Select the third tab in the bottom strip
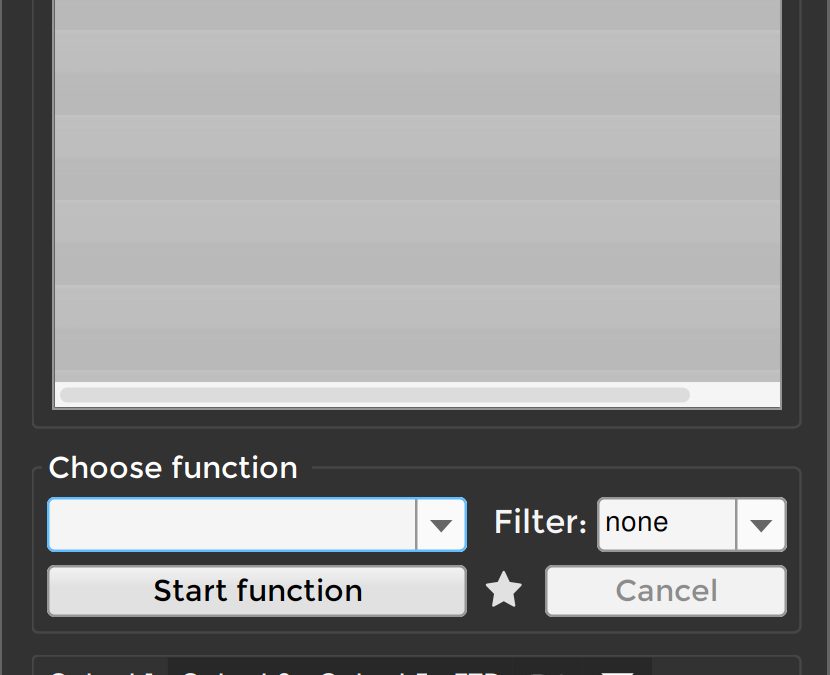The height and width of the screenshot is (675, 830). click(x=378, y=670)
